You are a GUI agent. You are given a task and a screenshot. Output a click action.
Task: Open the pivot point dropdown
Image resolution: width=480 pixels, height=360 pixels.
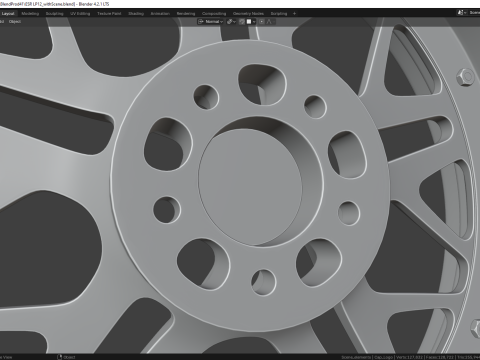pos(231,22)
